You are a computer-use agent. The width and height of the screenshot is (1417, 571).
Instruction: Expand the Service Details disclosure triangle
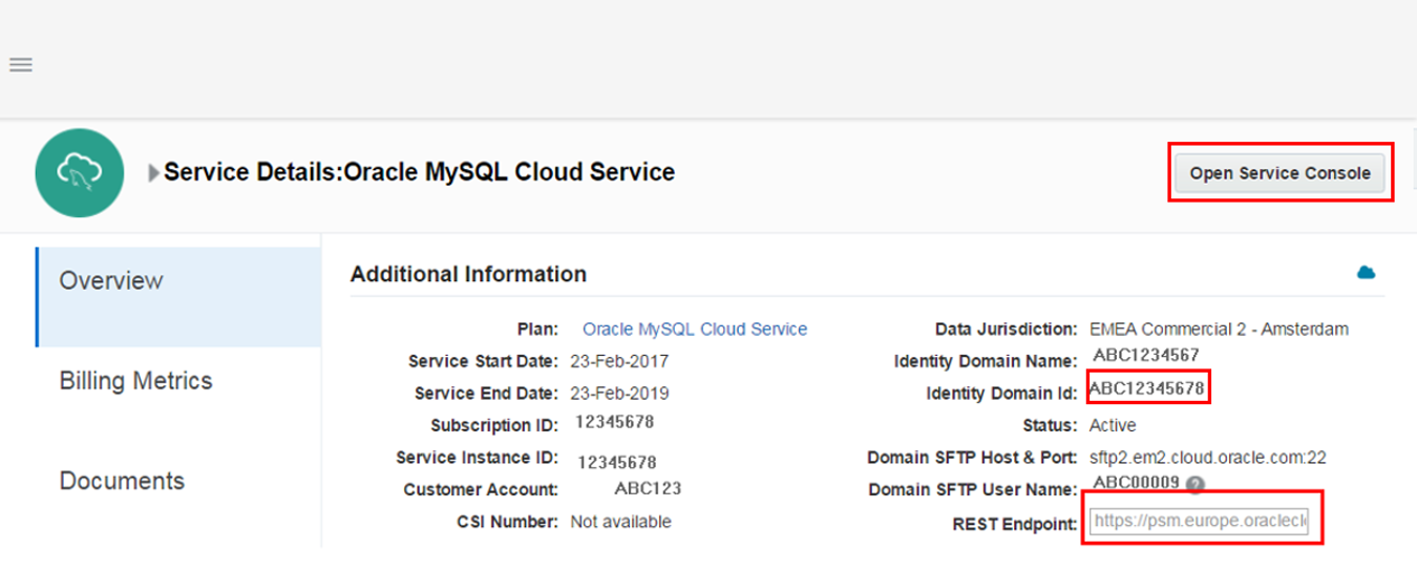[154, 173]
